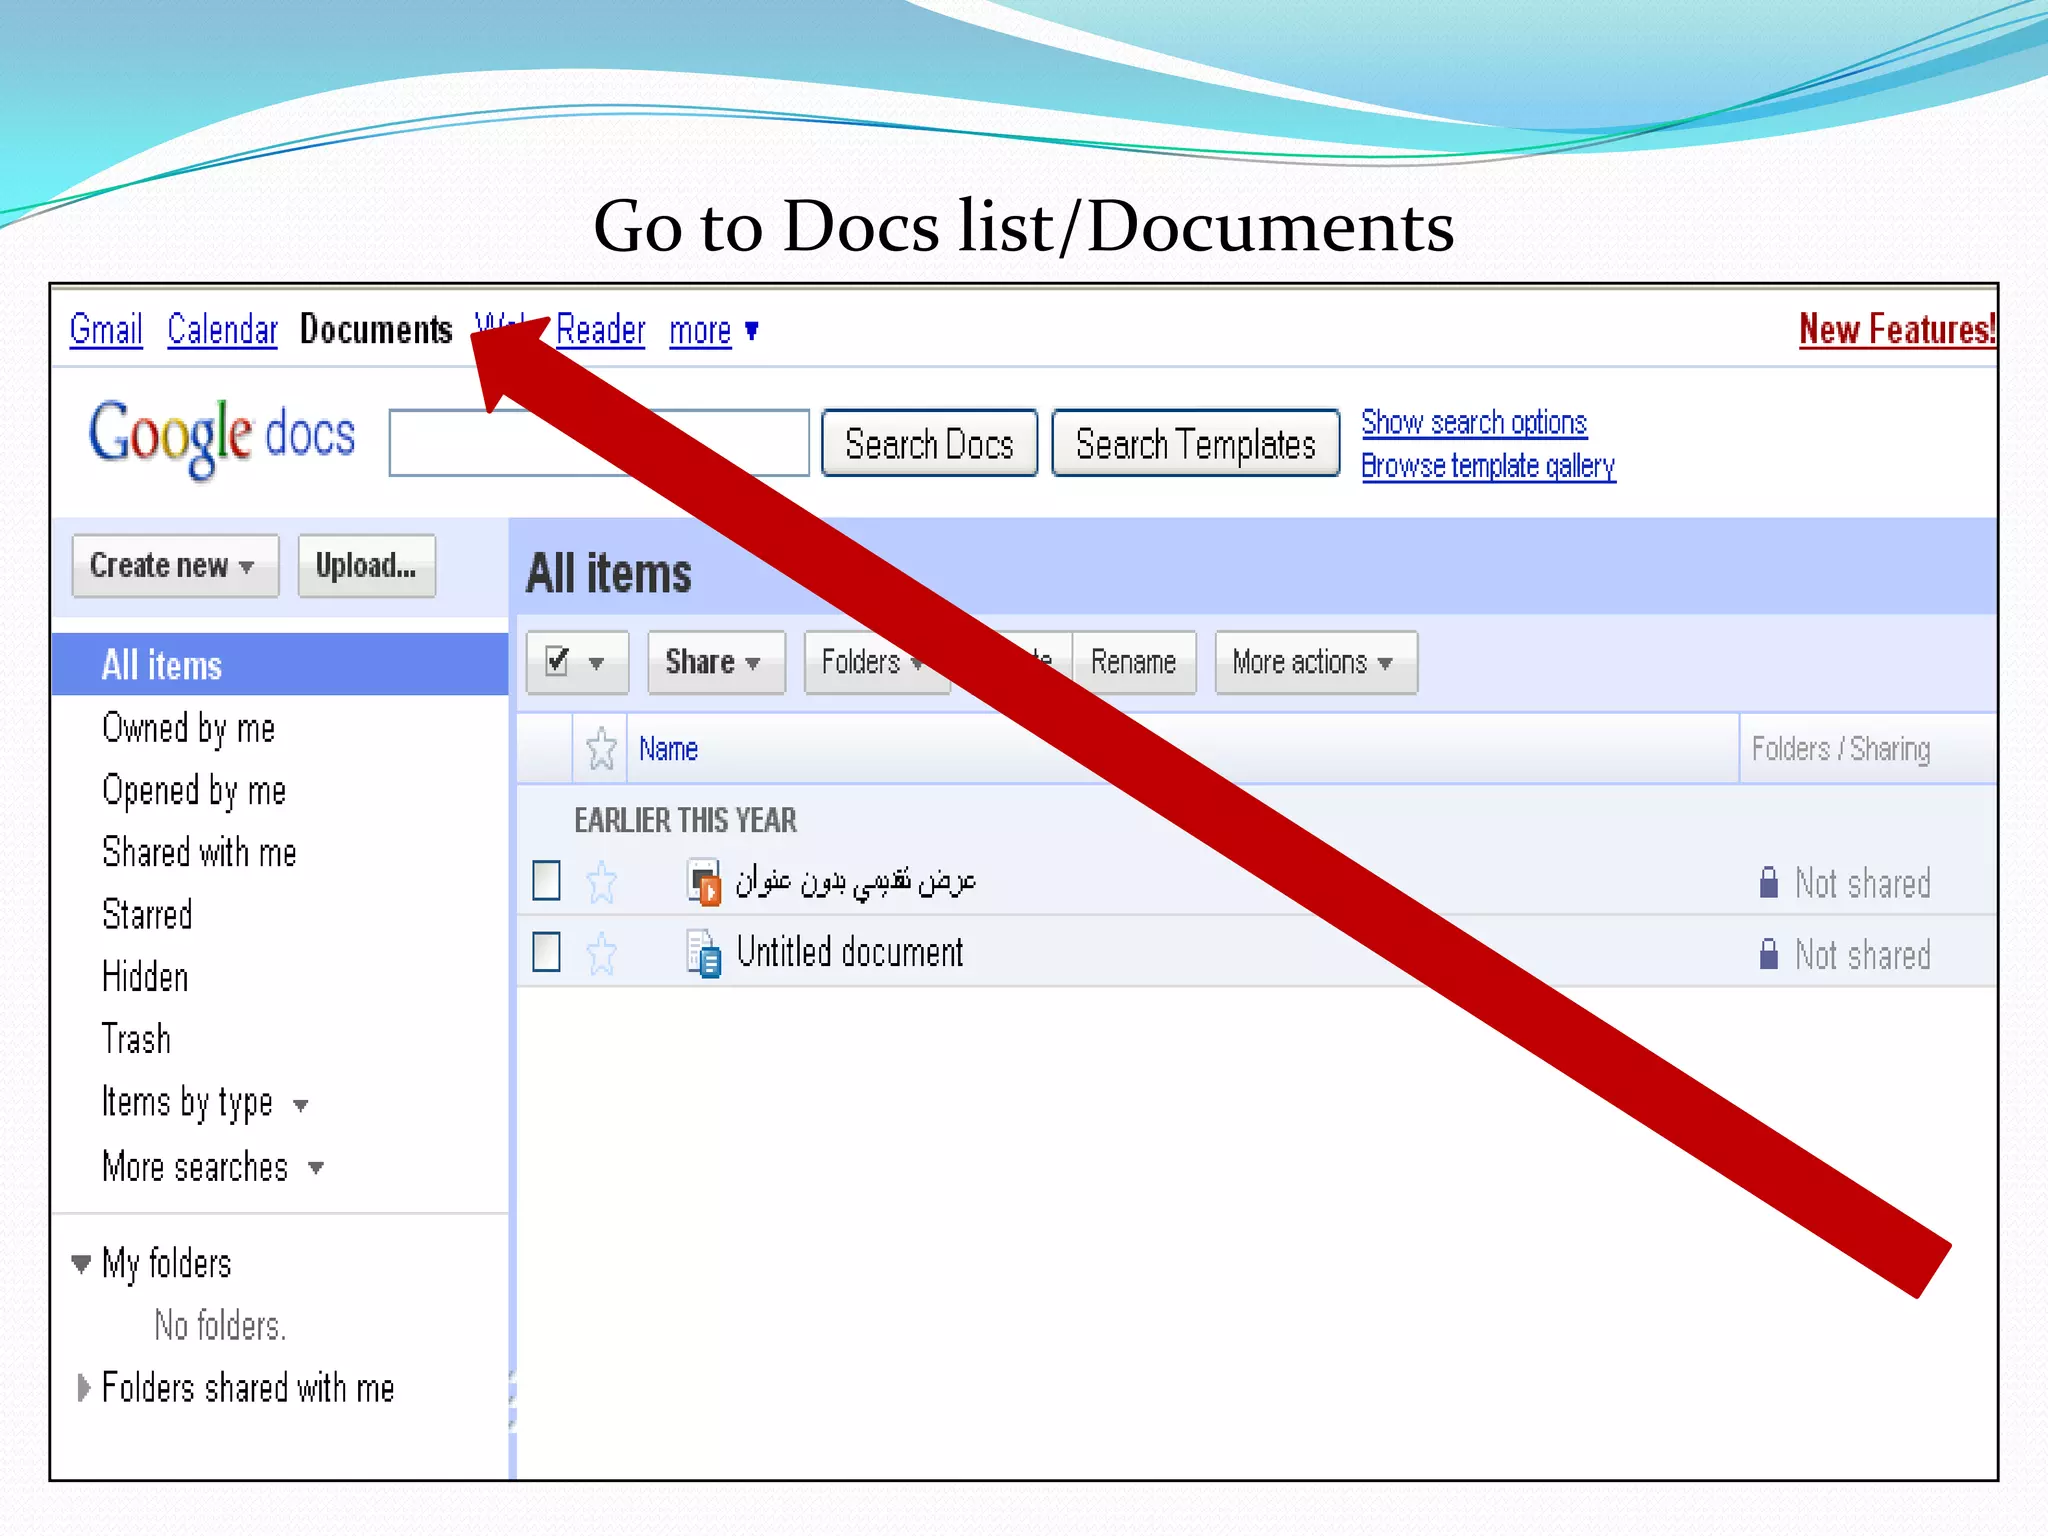Open the Trash view
This screenshot has width=2048, height=1536.
[x=136, y=1039]
